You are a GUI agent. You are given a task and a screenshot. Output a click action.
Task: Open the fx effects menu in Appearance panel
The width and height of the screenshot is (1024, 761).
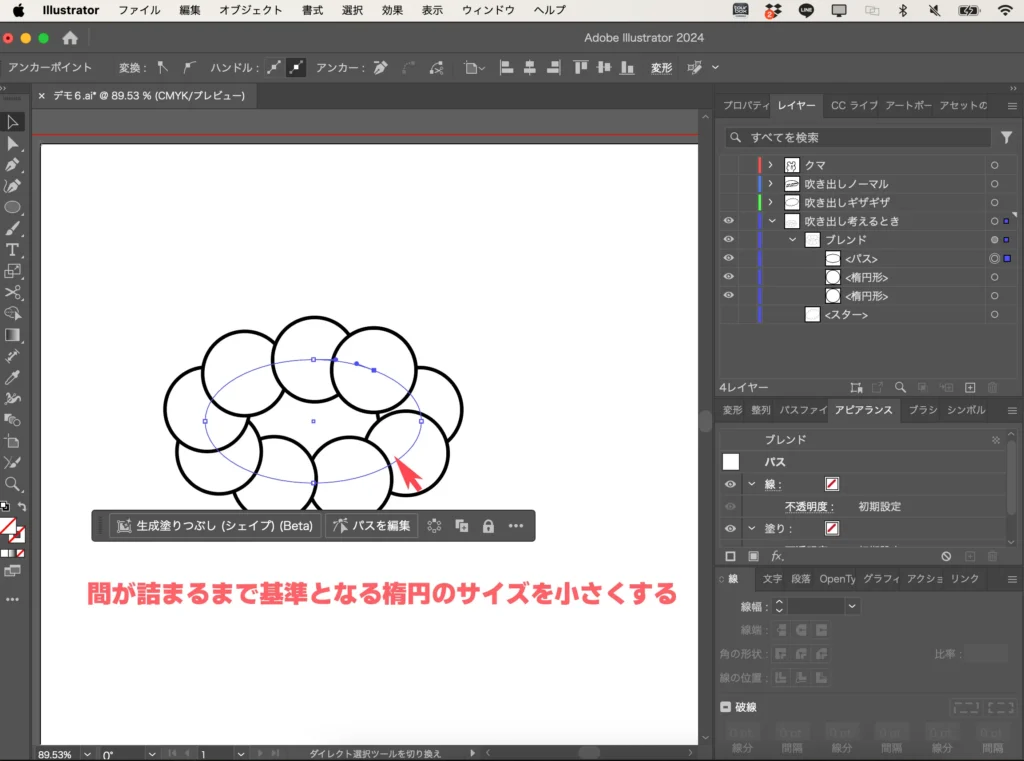point(778,556)
